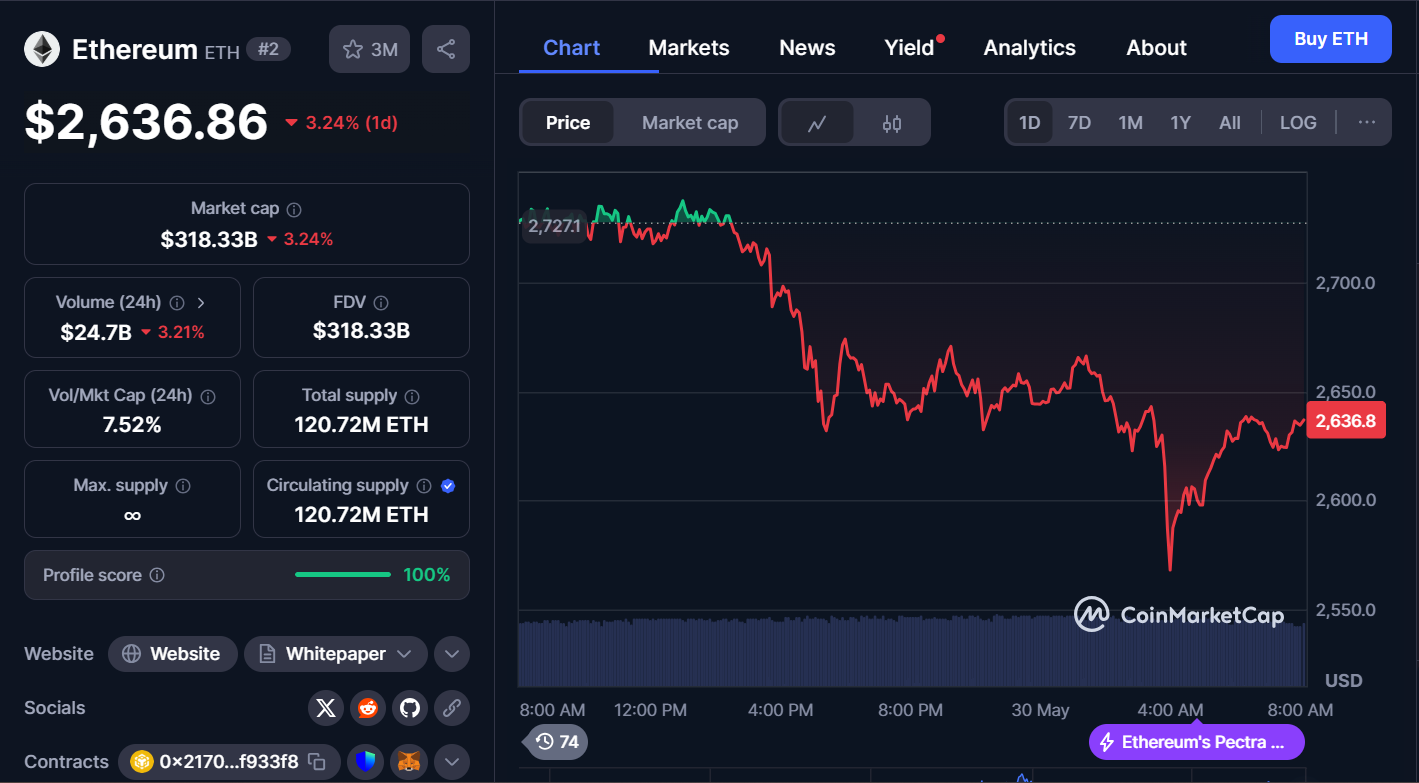Open the Website link button
Image resolution: width=1419 pixels, height=783 pixels.
tap(173, 654)
